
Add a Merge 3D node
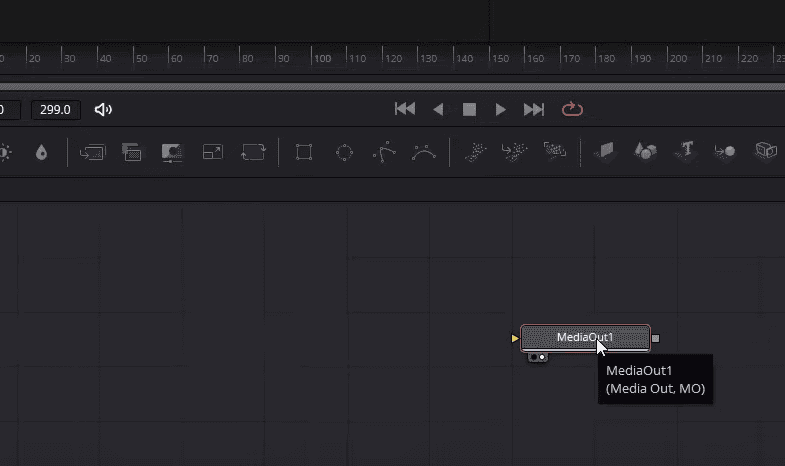(x=725, y=151)
